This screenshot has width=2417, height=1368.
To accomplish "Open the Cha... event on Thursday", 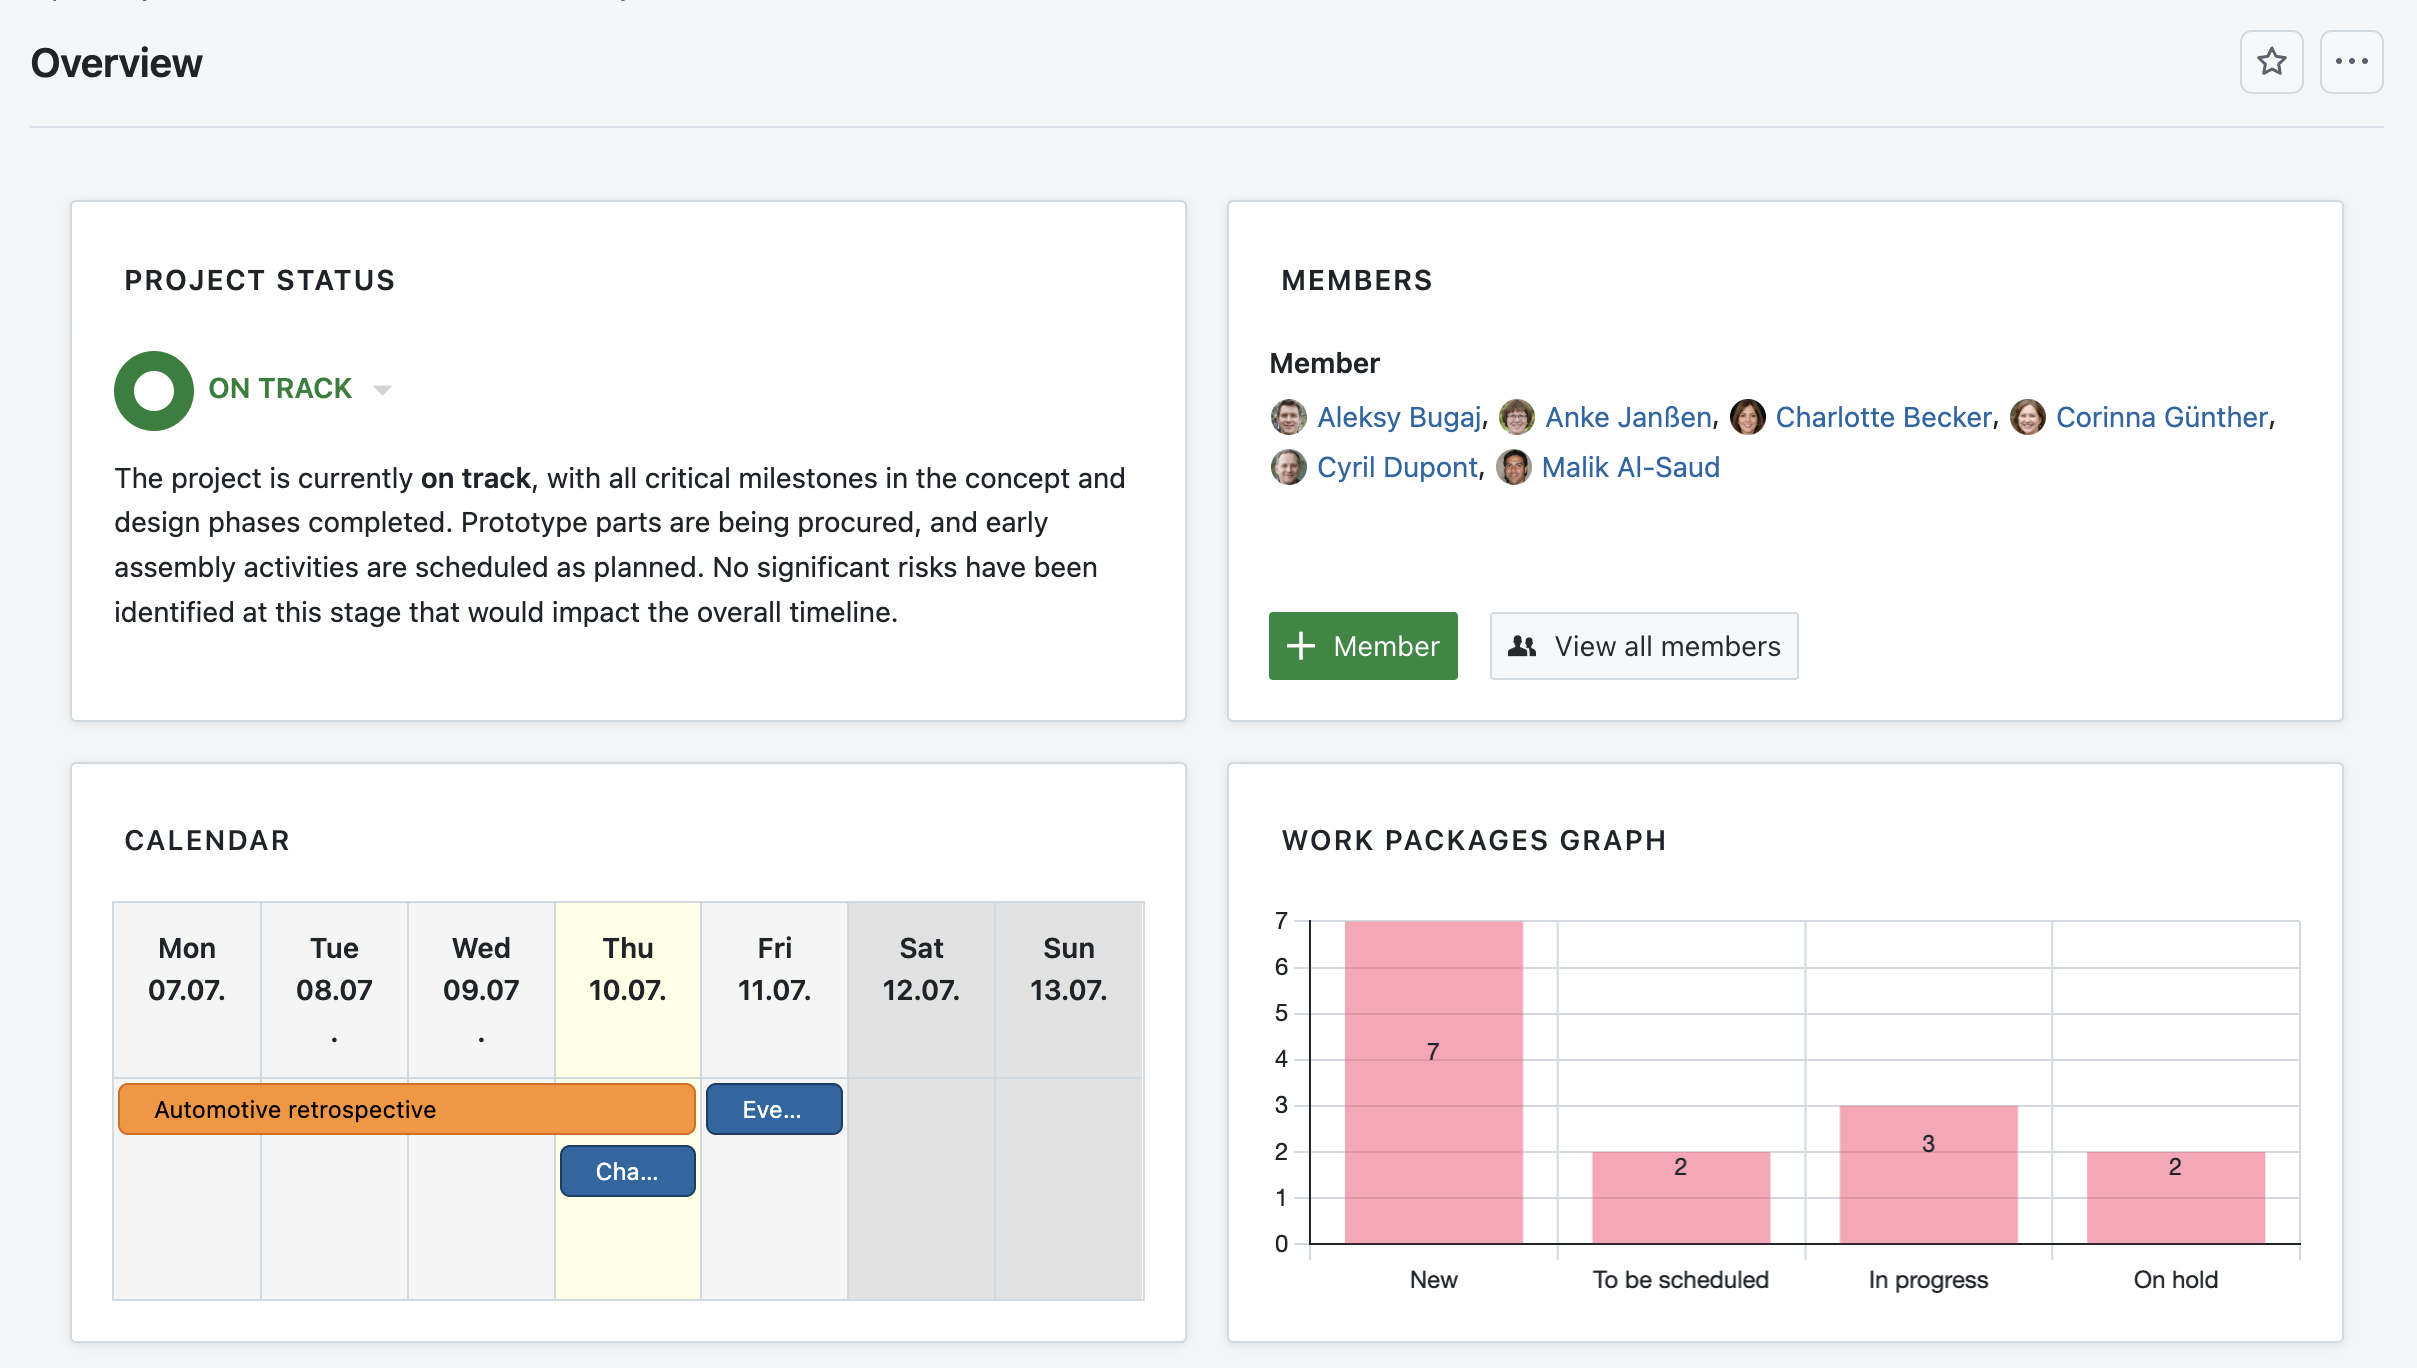I will click(626, 1170).
